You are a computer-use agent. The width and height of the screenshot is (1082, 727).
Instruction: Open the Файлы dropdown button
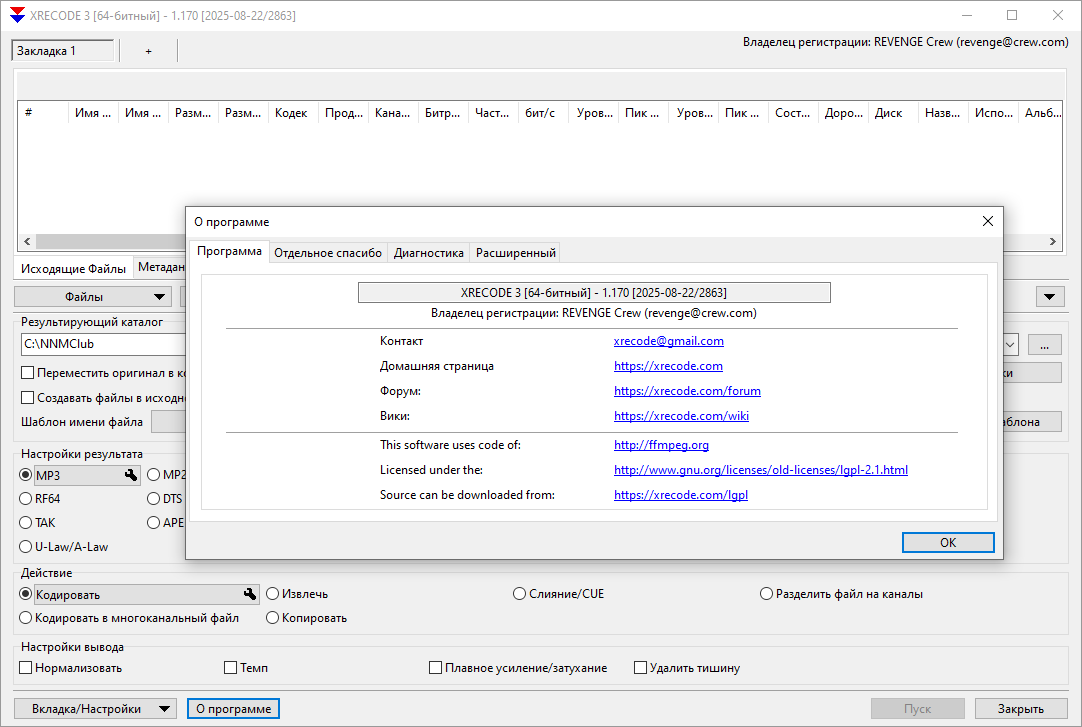tap(92, 297)
